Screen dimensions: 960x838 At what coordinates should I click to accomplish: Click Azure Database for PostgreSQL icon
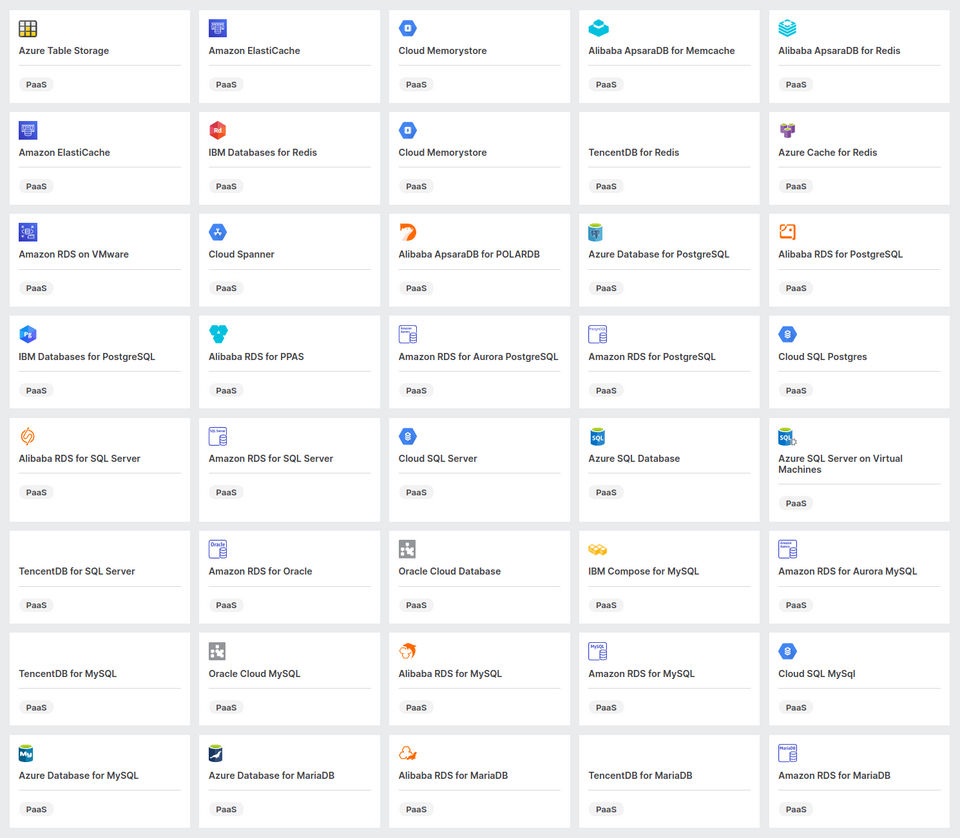(595, 232)
